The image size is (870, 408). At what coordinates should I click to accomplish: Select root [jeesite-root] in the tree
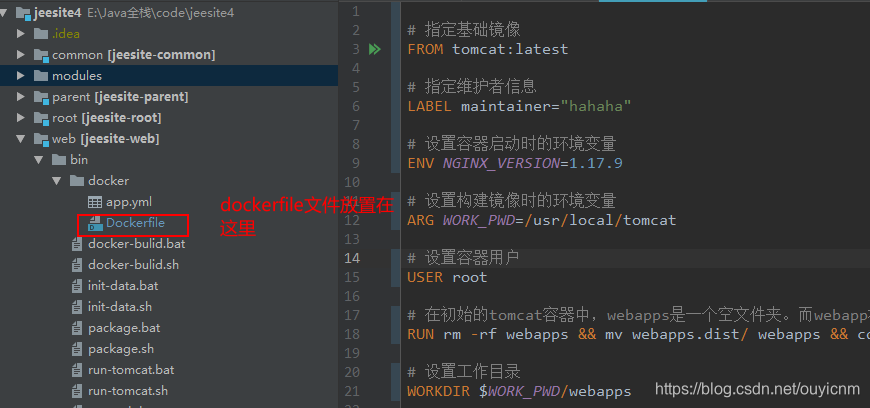(107, 118)
